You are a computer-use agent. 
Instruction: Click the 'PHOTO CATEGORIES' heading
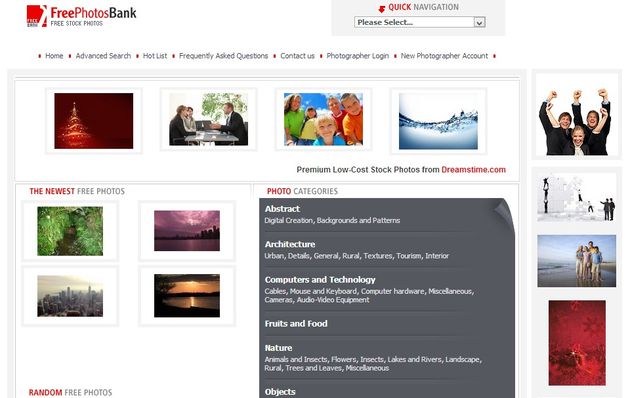click(x=302, y=191)
